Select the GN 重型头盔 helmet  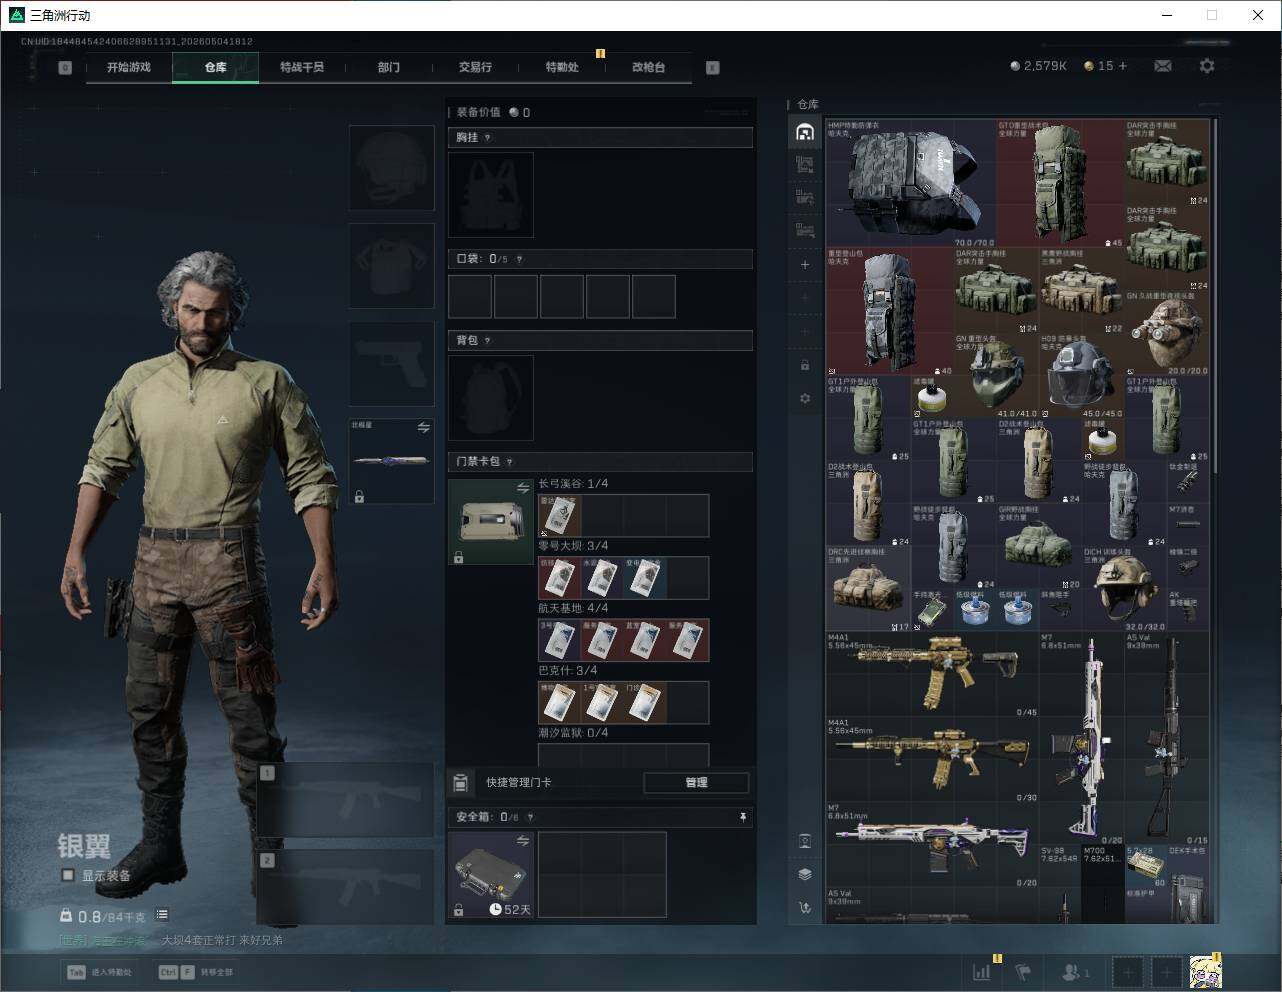coord(996,376)
